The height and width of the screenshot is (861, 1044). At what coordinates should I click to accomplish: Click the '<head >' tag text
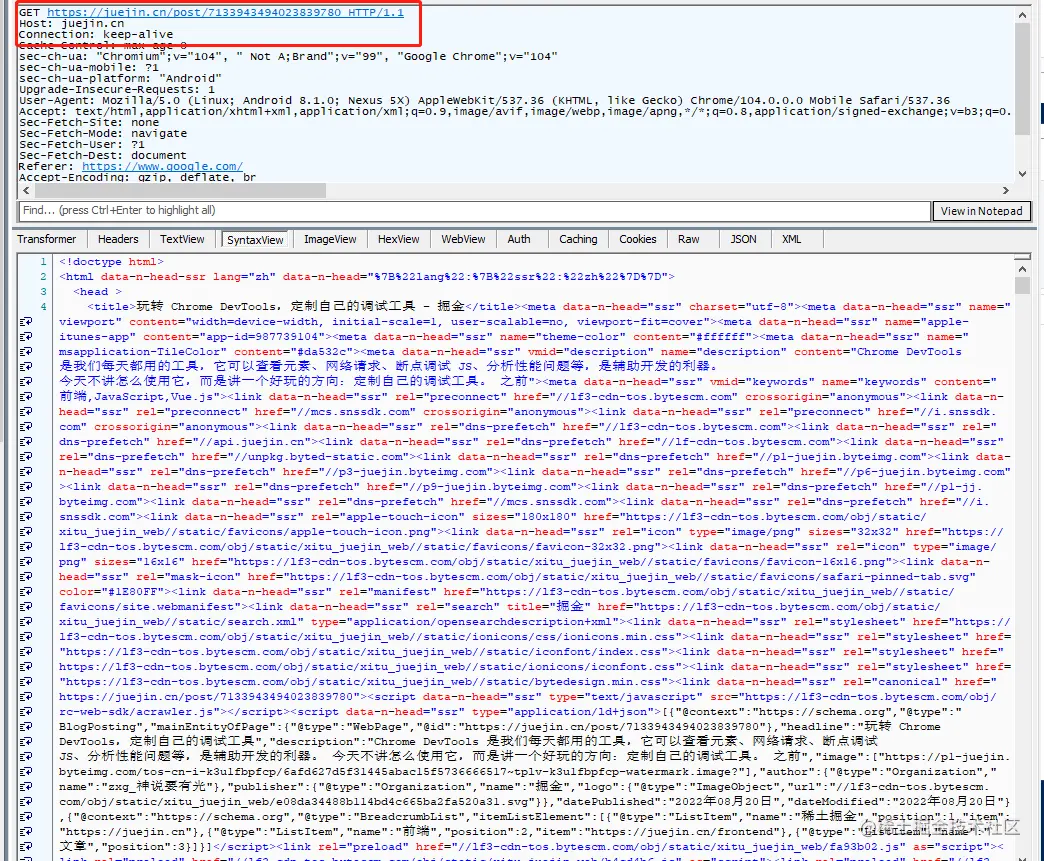click(x=97, y=292)
